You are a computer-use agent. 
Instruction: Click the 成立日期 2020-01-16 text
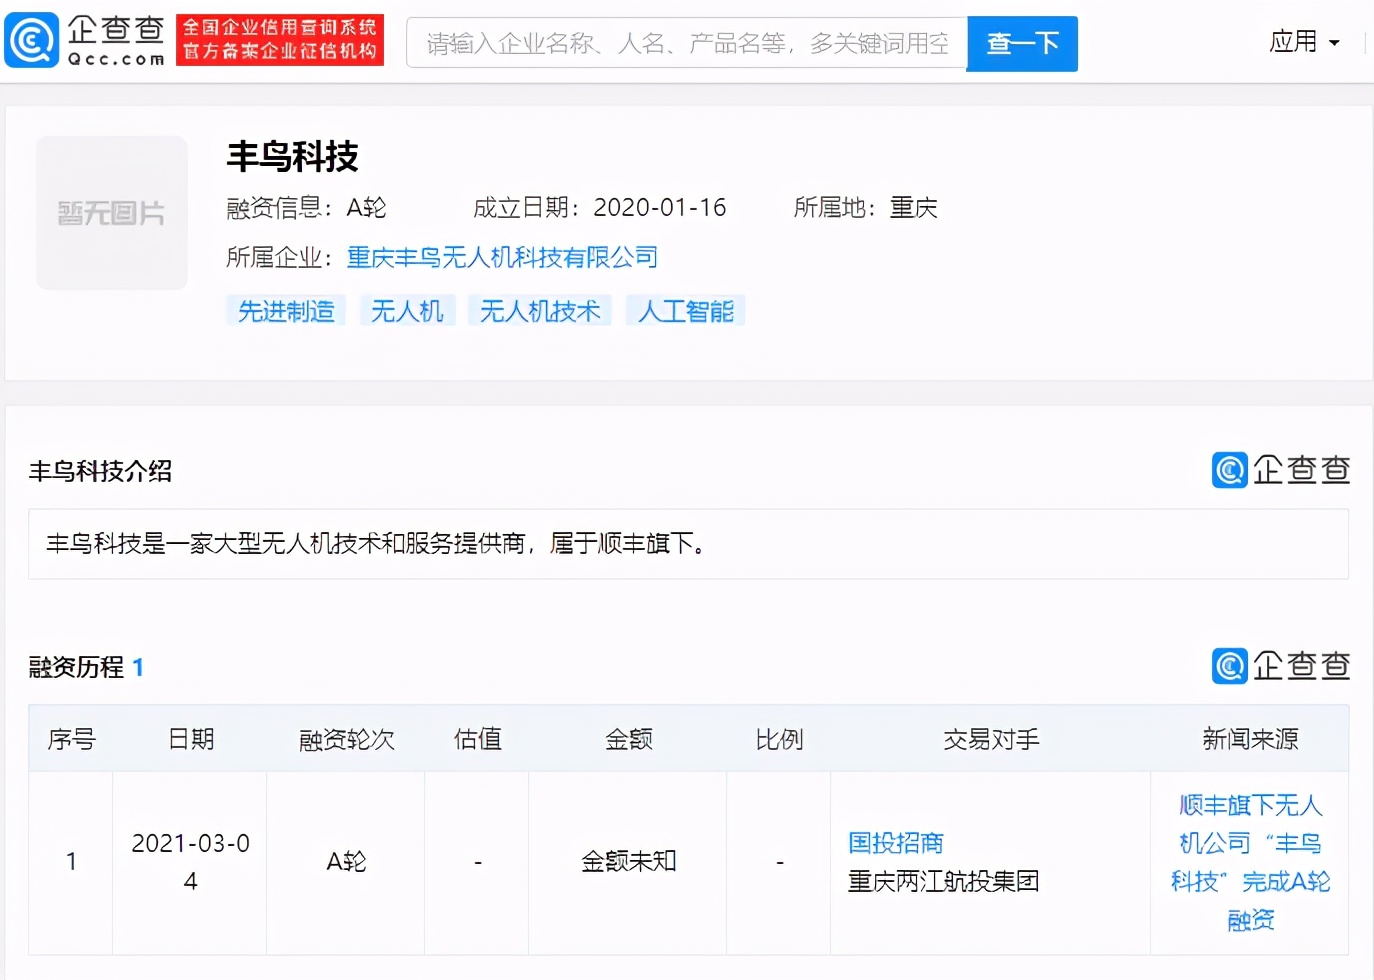(599, 208)
